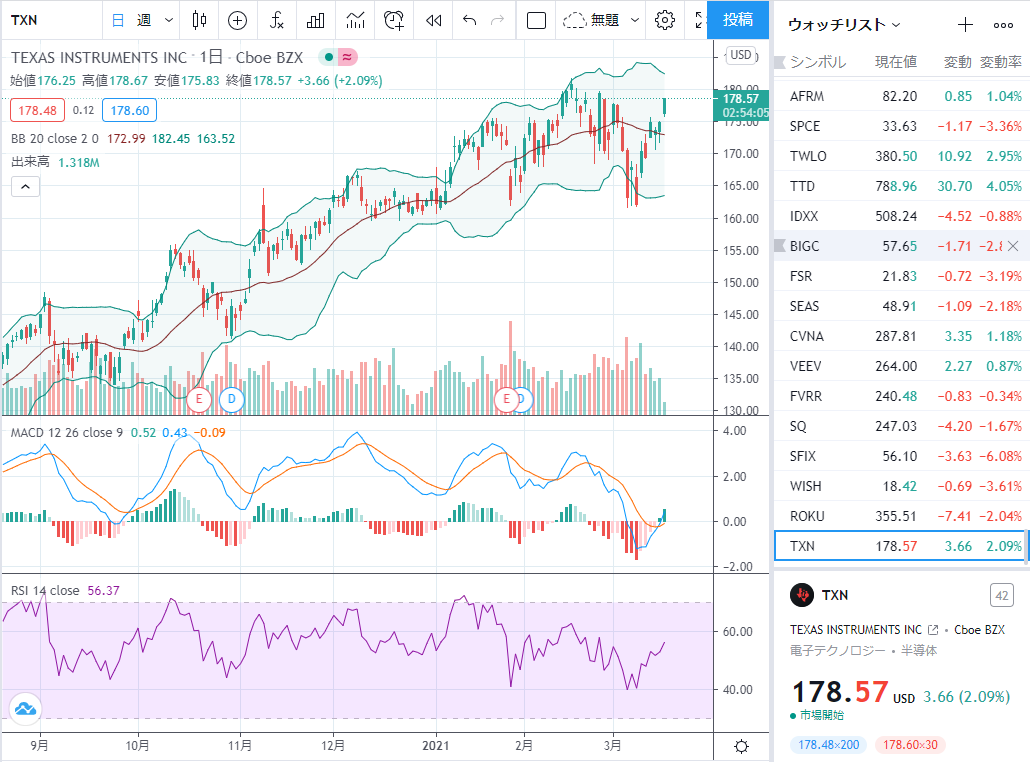Open the watchlist three-dots menu

pyautogui.click(x=1003, y=25)
